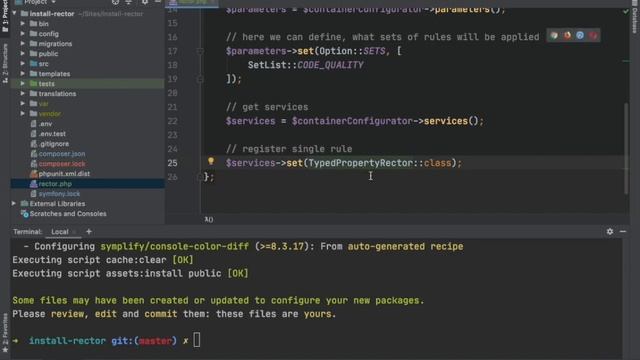The width and height of the screenshot is (640, 360).
Task: Expand the vendor folder arrow
Action: pos(23,113)
